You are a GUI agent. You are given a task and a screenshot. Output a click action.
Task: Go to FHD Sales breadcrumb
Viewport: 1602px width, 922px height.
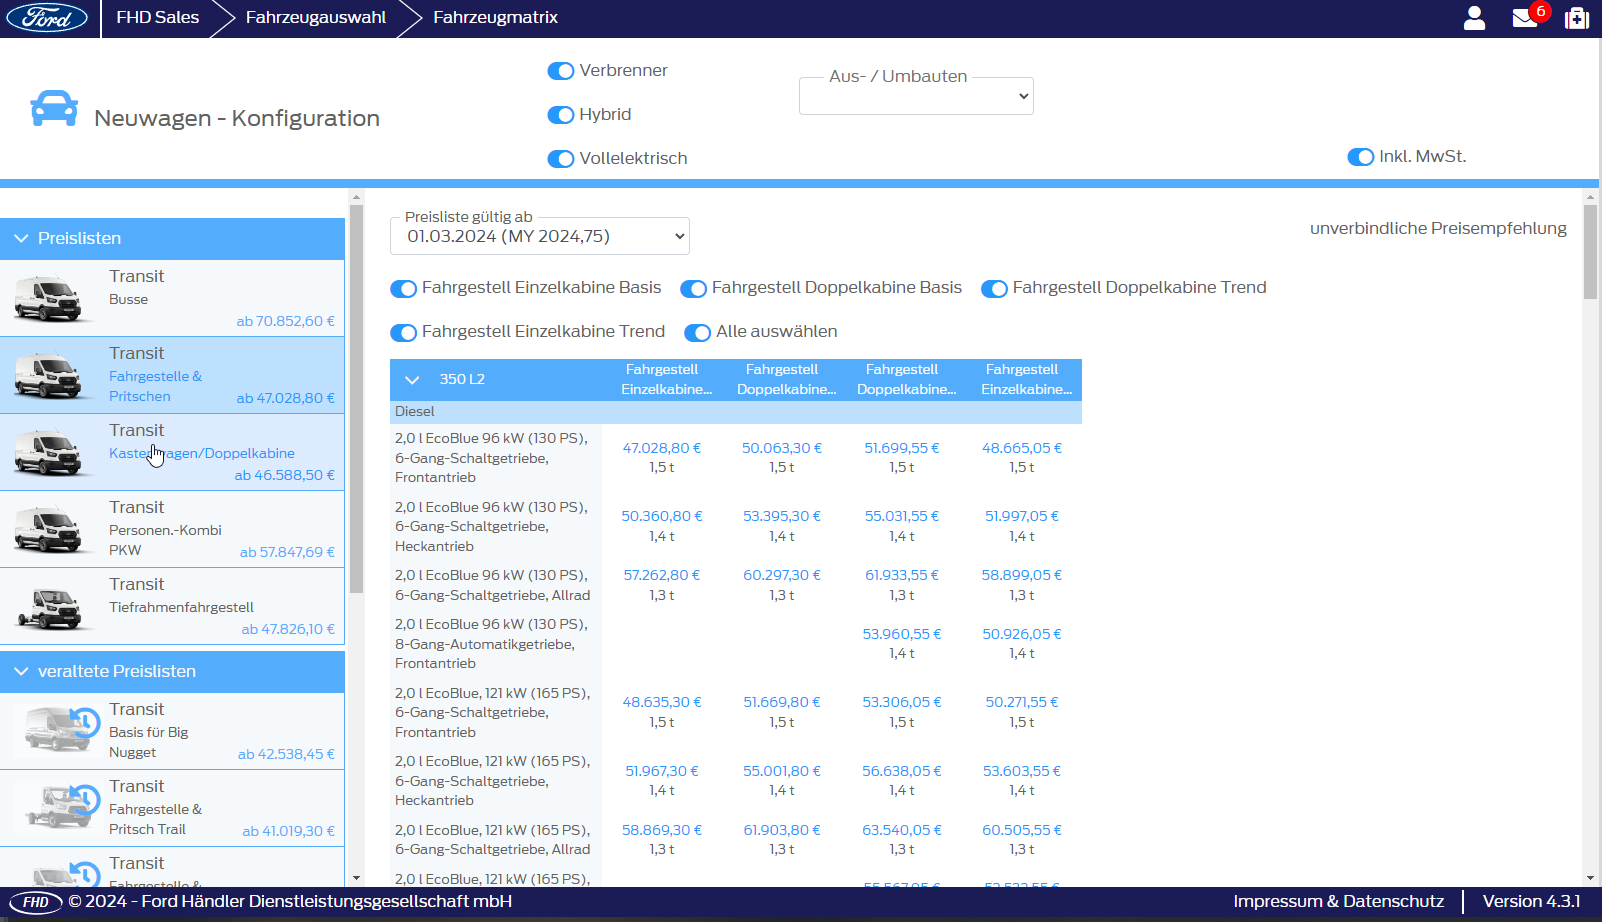(157, 17)
